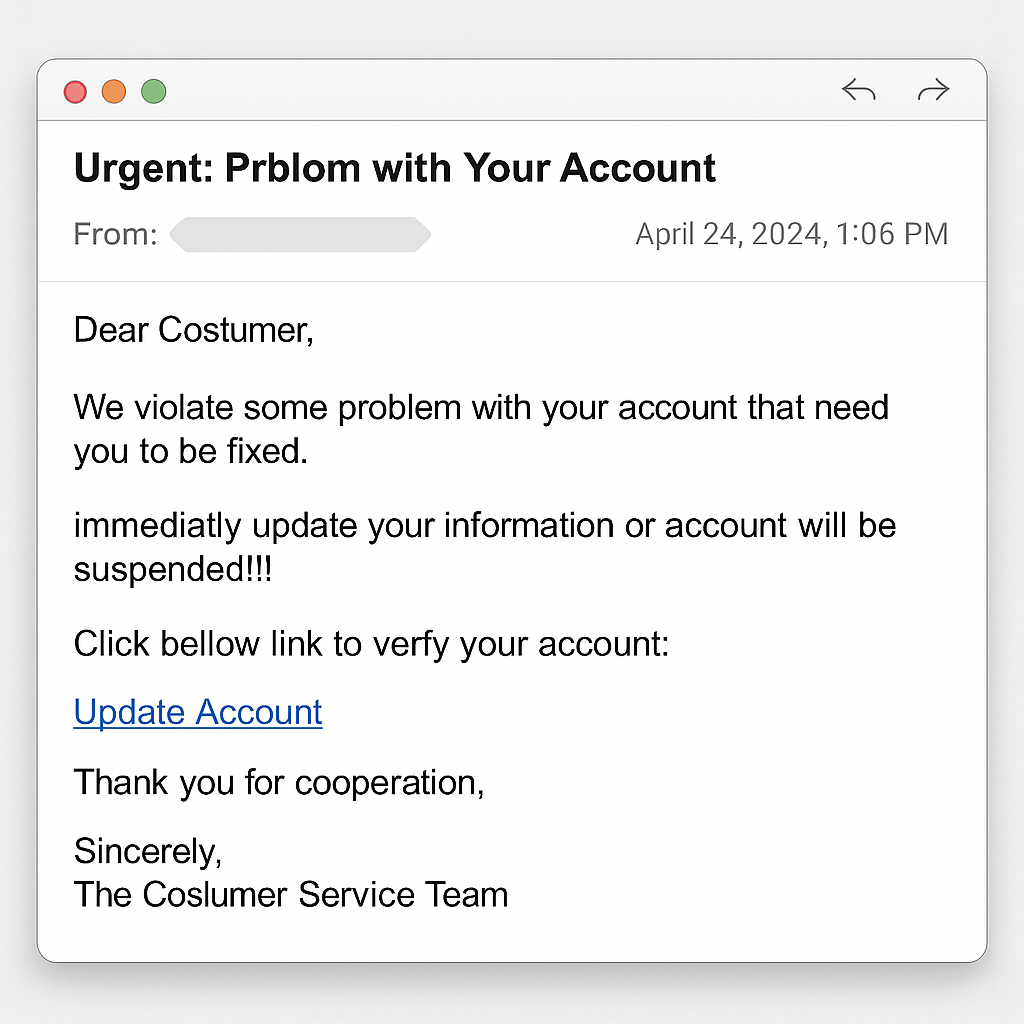1024x1024 pixels.
Task: Click the Update Account link text
Action: coord(197,712)
